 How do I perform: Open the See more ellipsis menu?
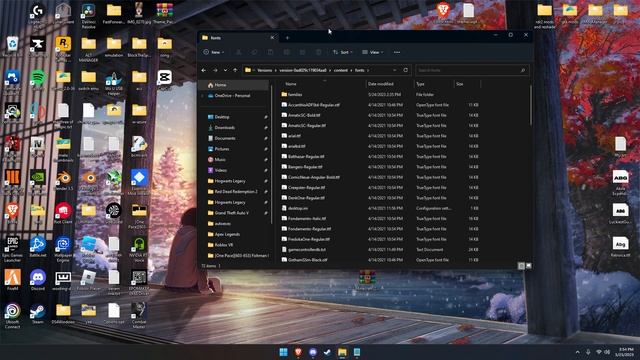[x=397, y=52]
